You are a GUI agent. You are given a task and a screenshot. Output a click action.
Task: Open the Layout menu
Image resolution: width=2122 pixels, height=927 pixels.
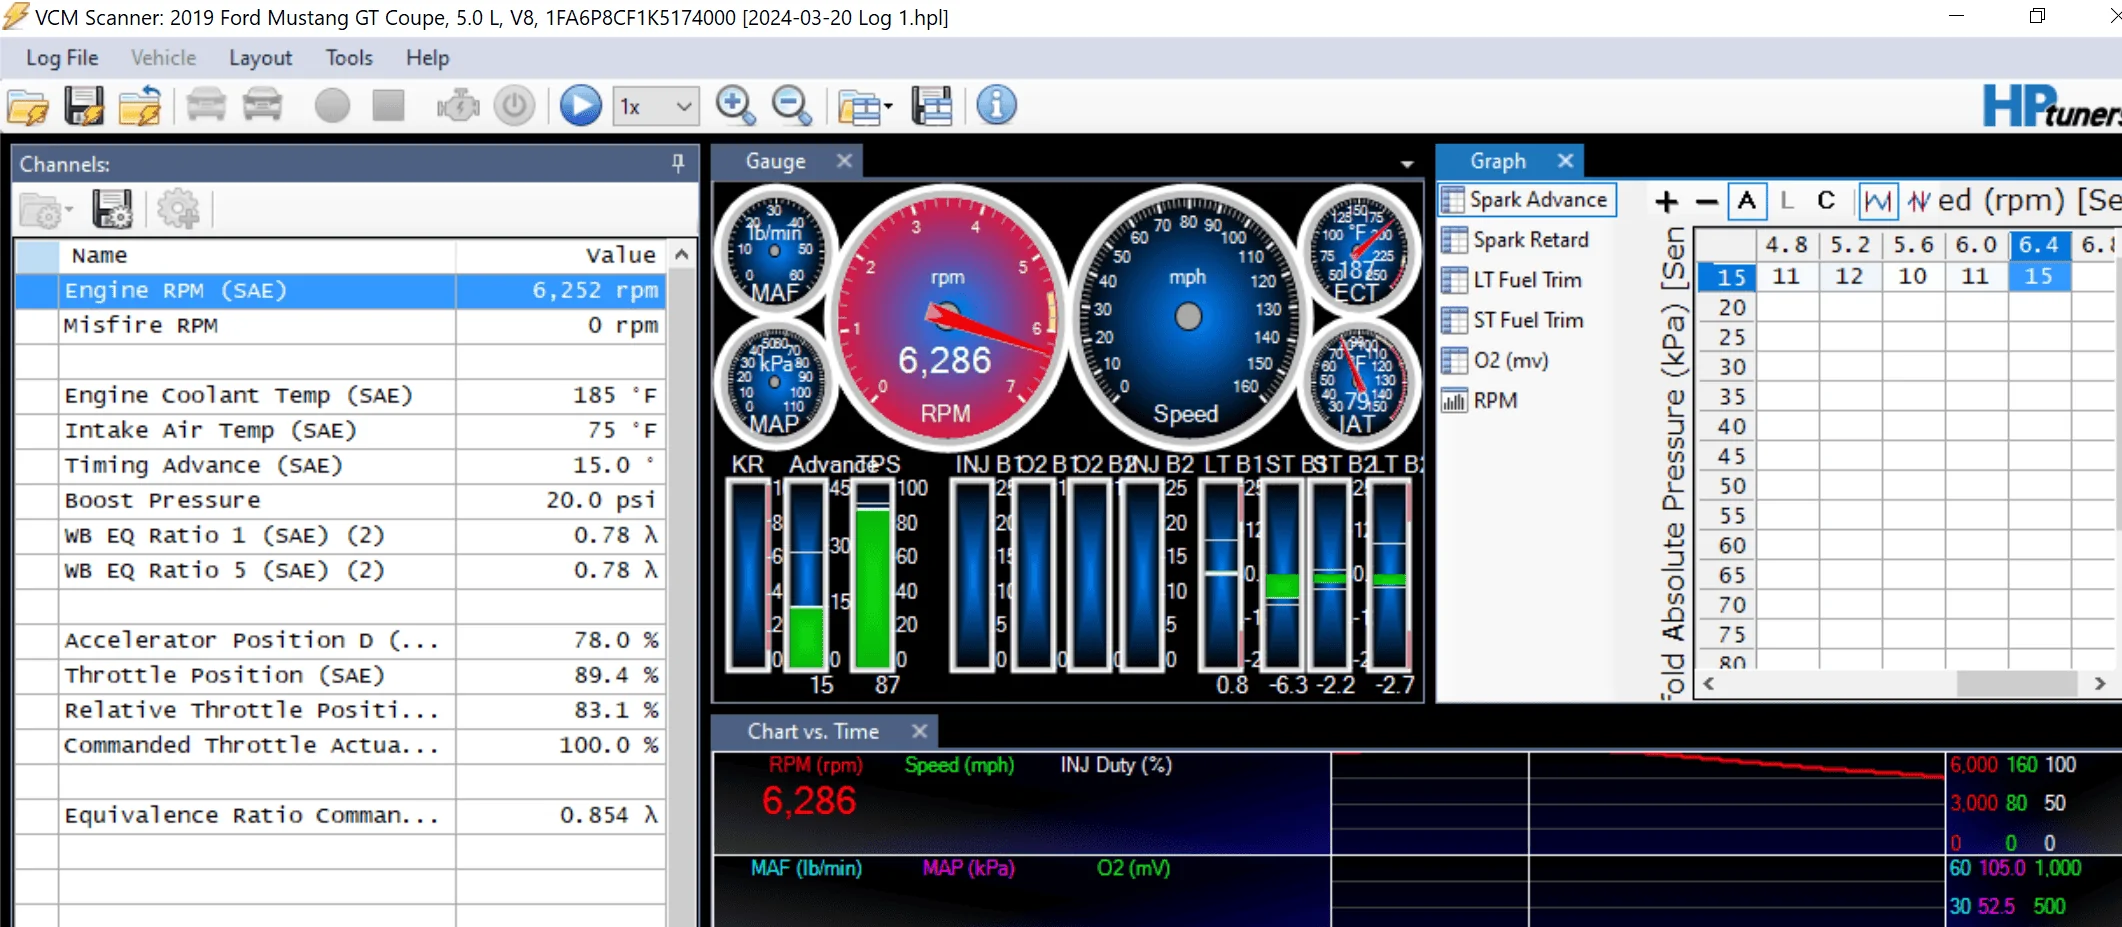pos(260,58)
